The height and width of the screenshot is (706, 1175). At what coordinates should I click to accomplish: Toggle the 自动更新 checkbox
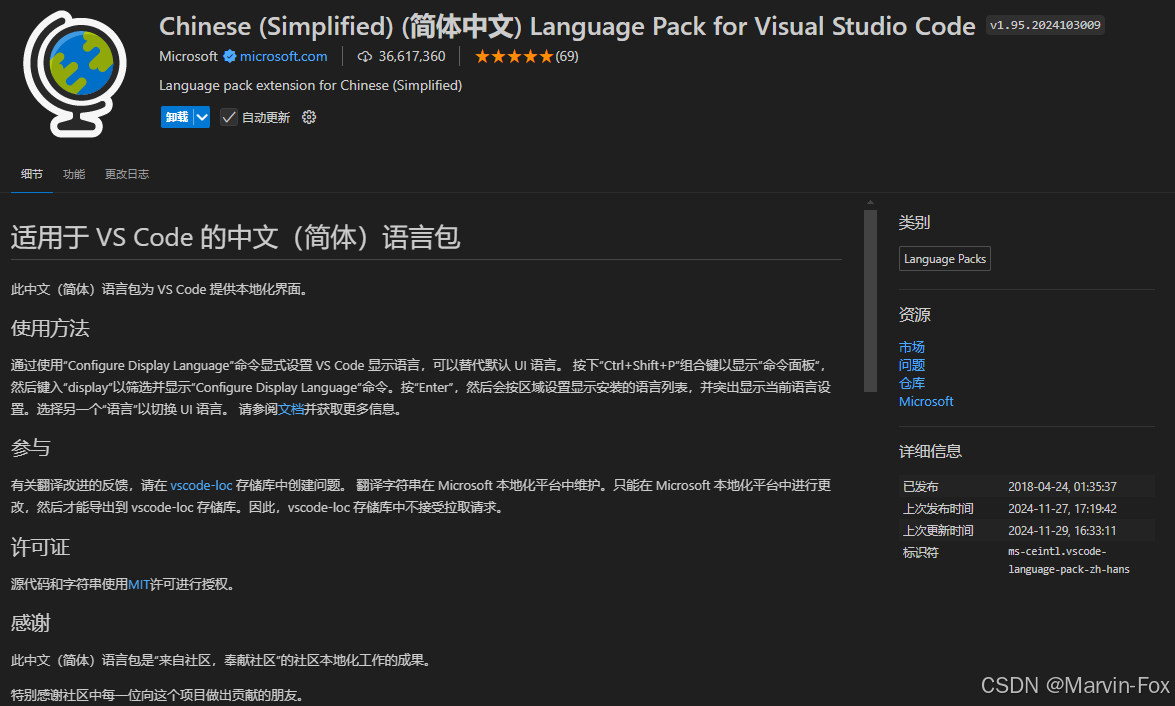point(229,117)
